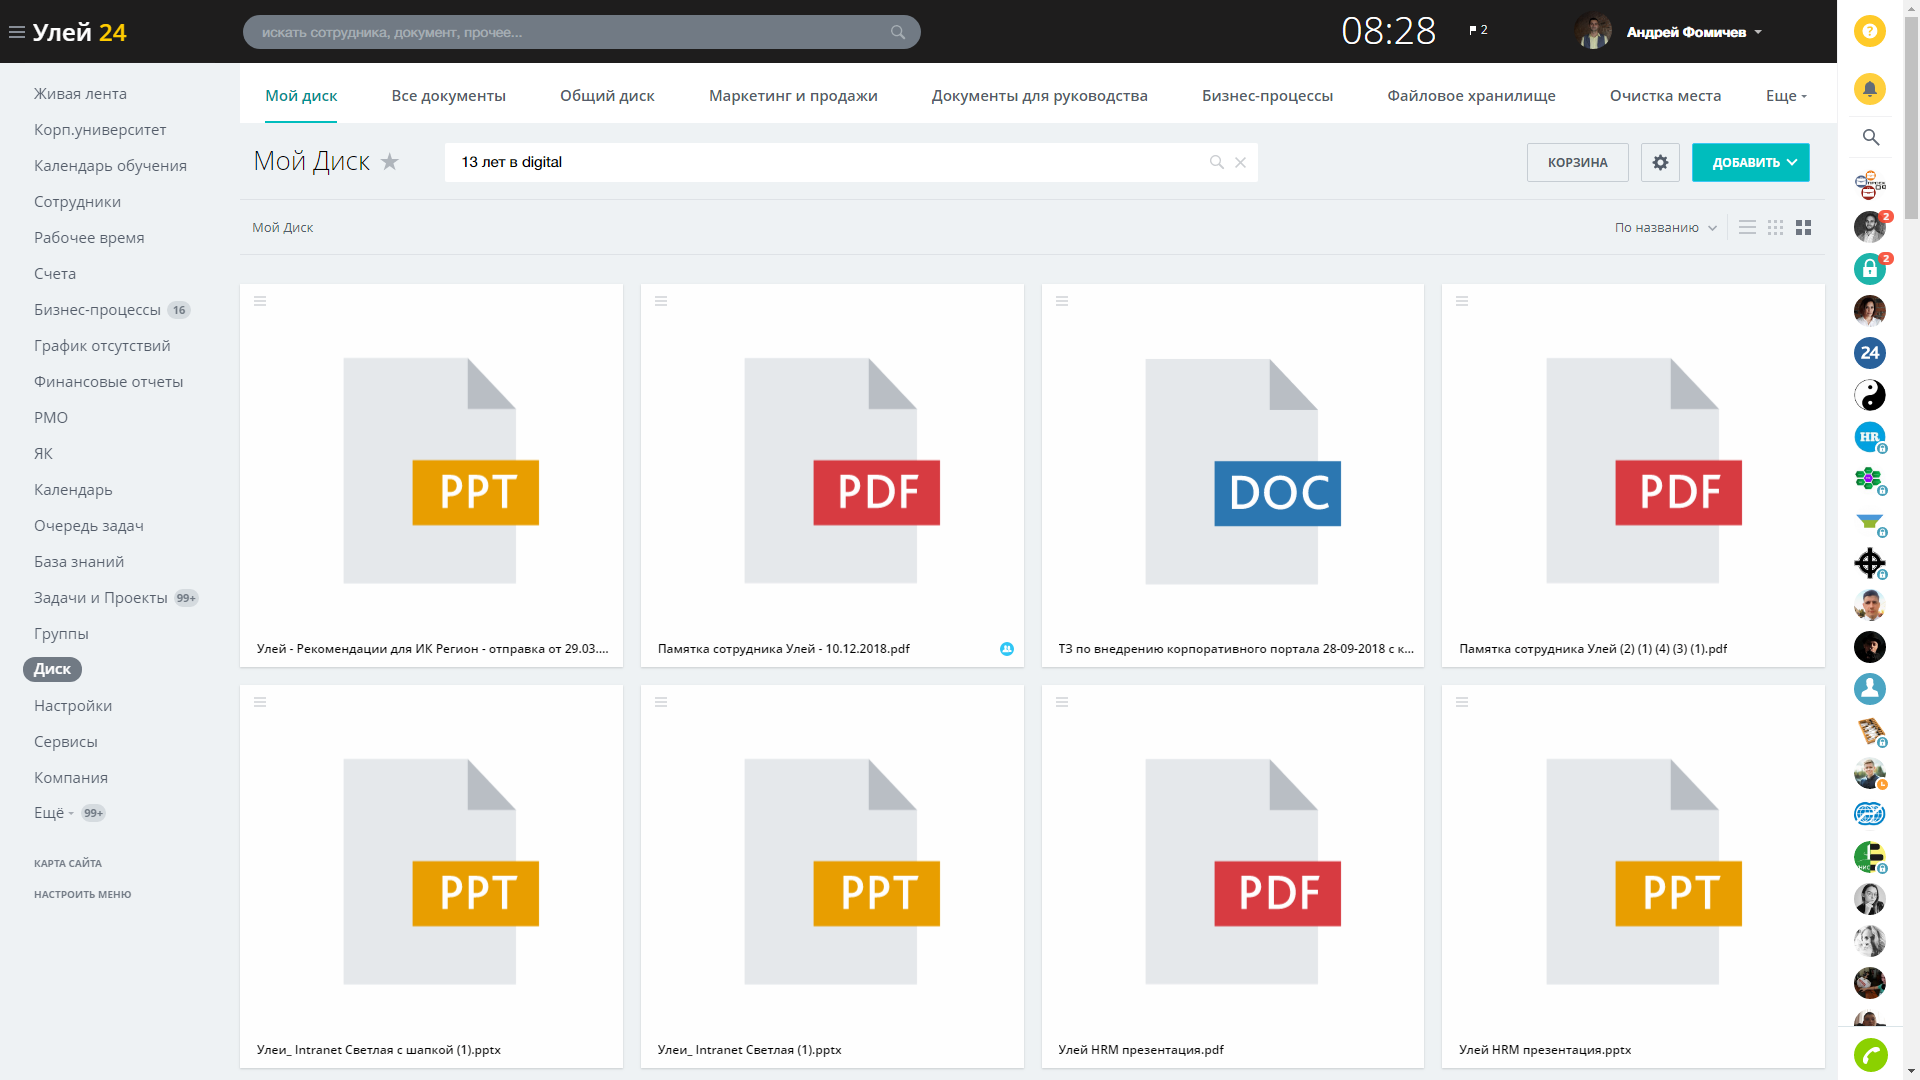
Task: Open Маркетинг и продажи tab
Action: pyautogui.click(x=793, y=96)
